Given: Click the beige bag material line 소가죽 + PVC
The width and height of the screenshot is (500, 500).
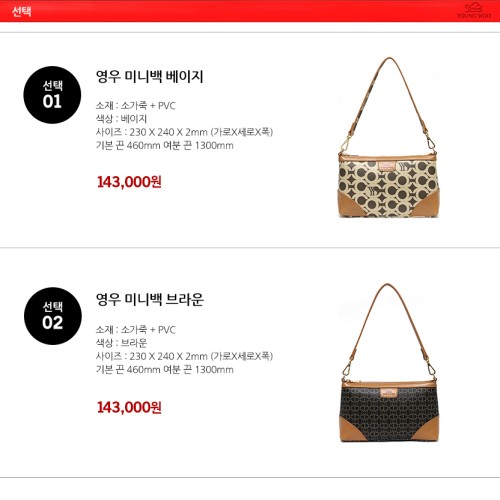Looking at the screenshot, I should (136, 106).
